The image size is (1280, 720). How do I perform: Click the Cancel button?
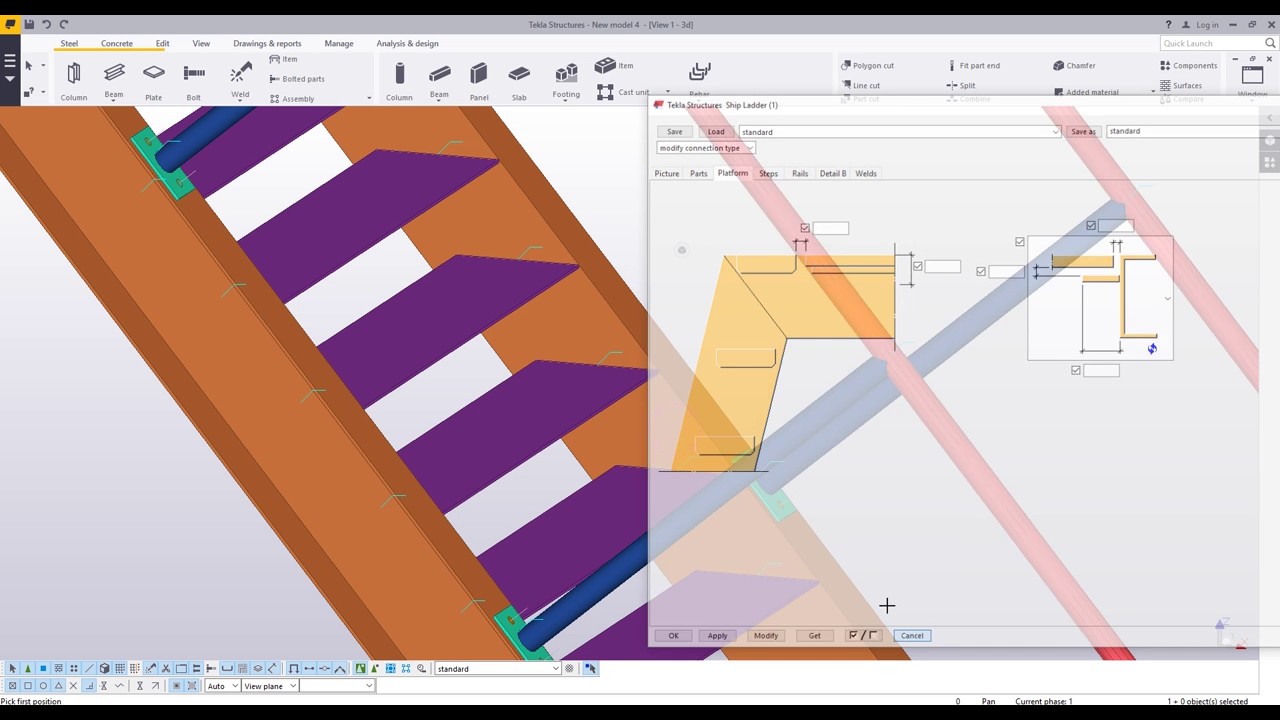(x=912, y=635)
